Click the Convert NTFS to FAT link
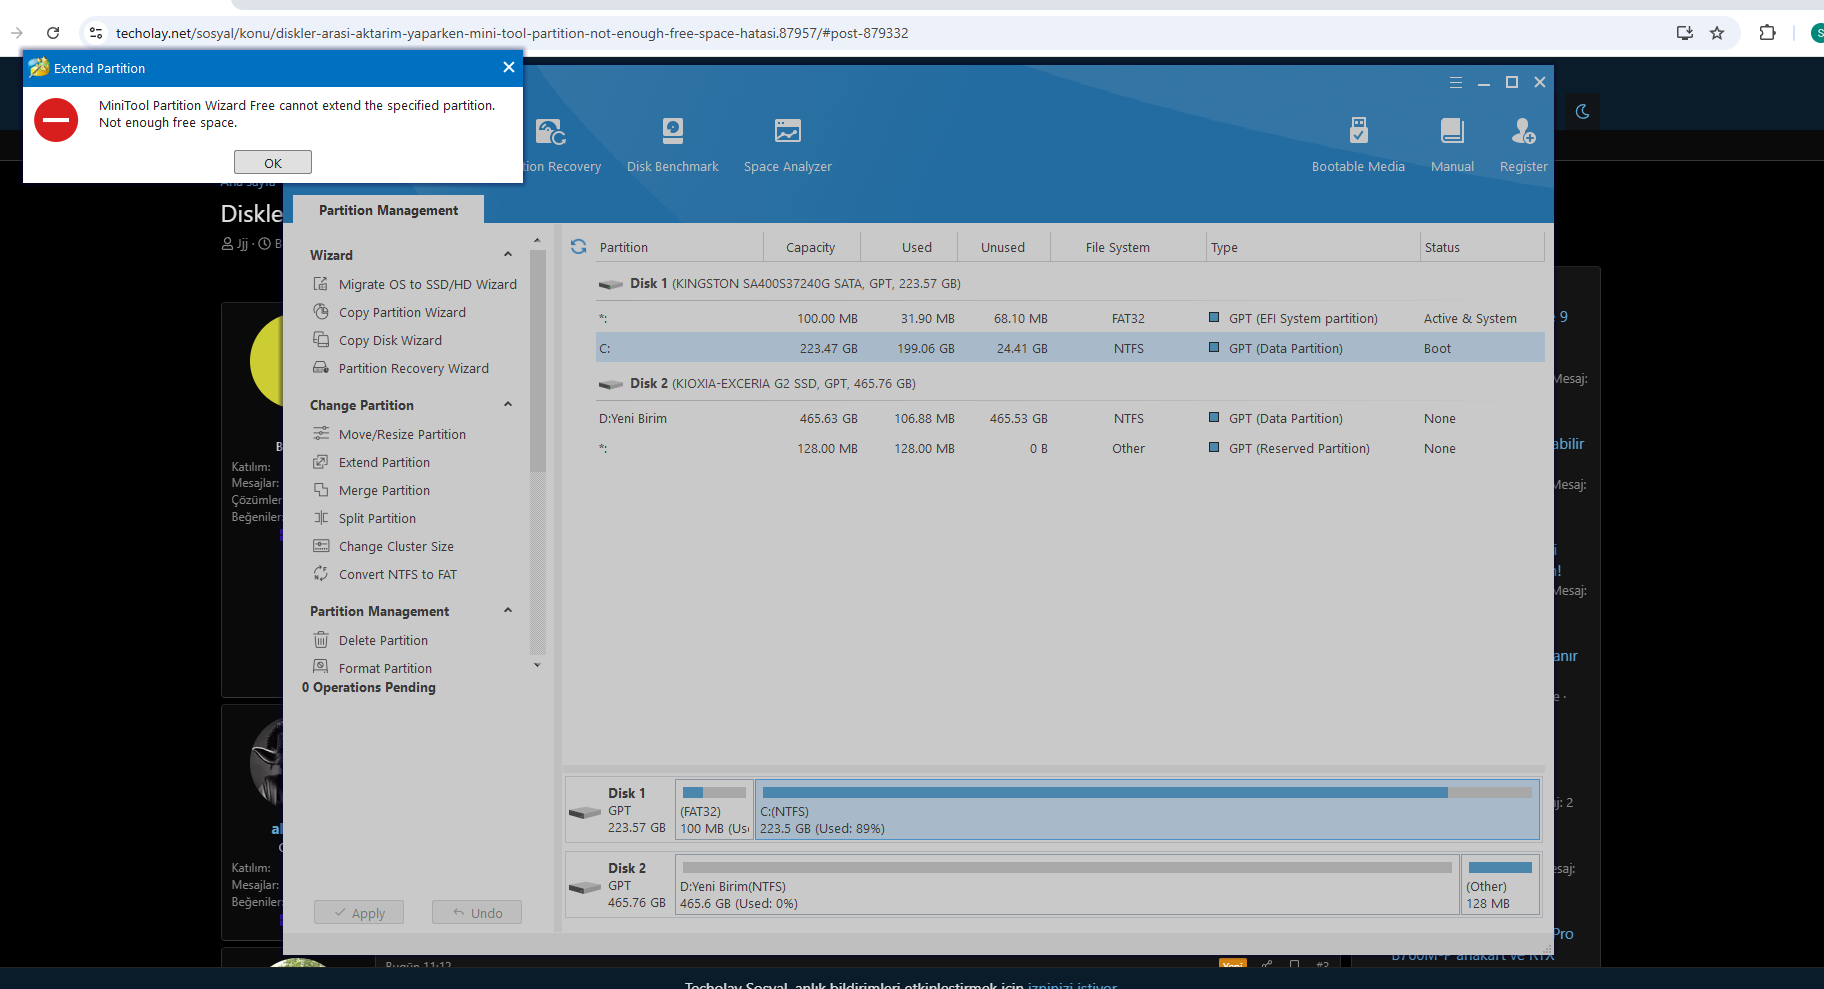Screen dimensions: 1824x989 pos(398,574)
